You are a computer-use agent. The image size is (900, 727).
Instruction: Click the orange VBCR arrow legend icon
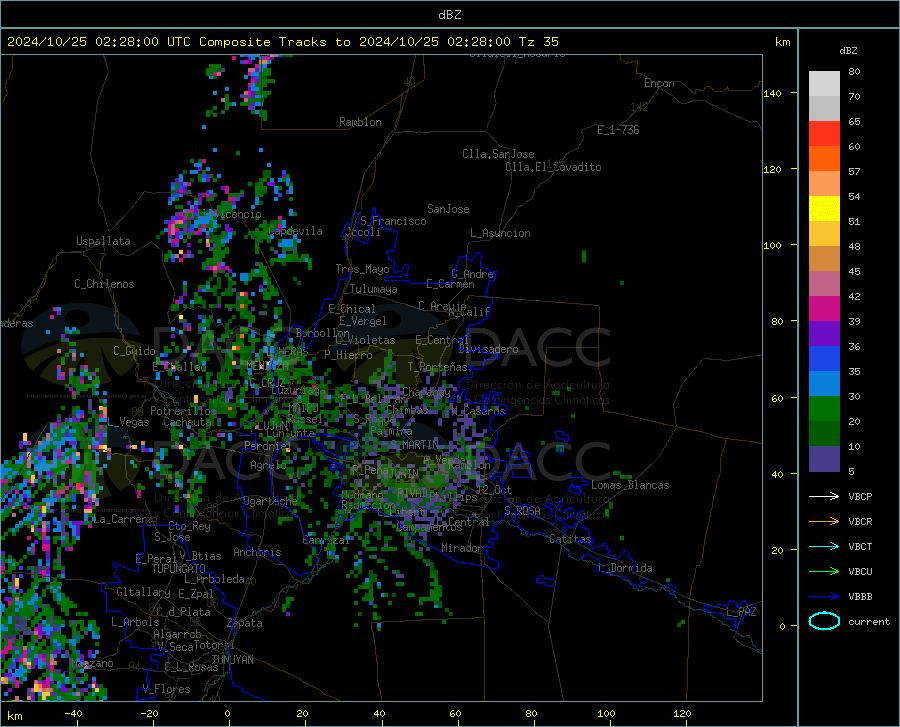(x=824, y=522)
